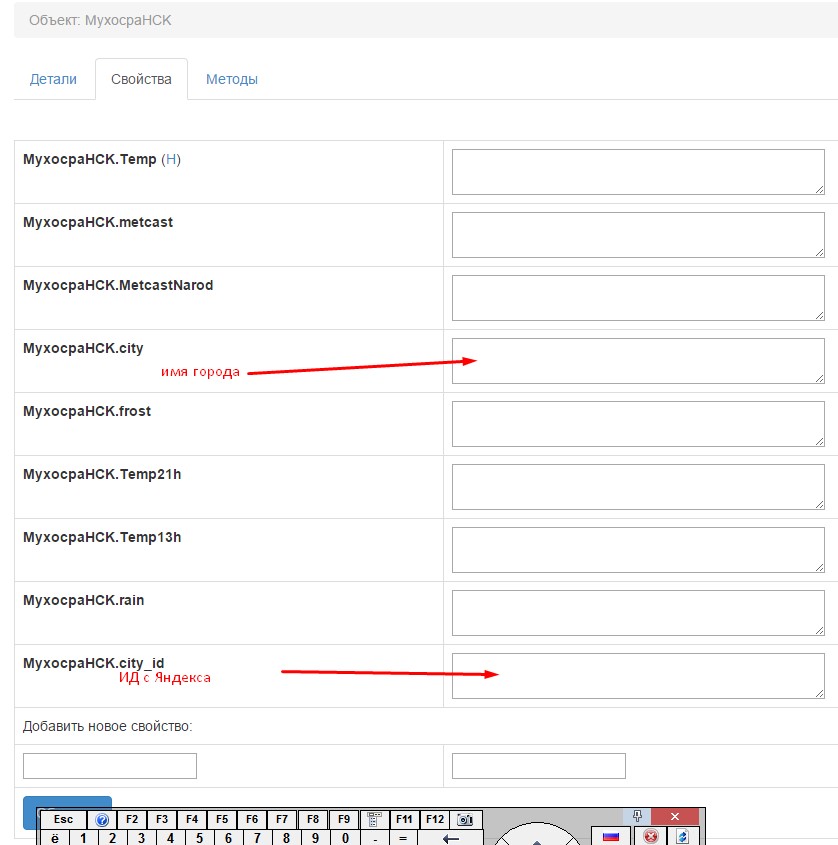Image resolution: width=838 pixels, height=845 pixels.
Task: Click the 8 key on on-screen keyboard
Action: (286, 839)
